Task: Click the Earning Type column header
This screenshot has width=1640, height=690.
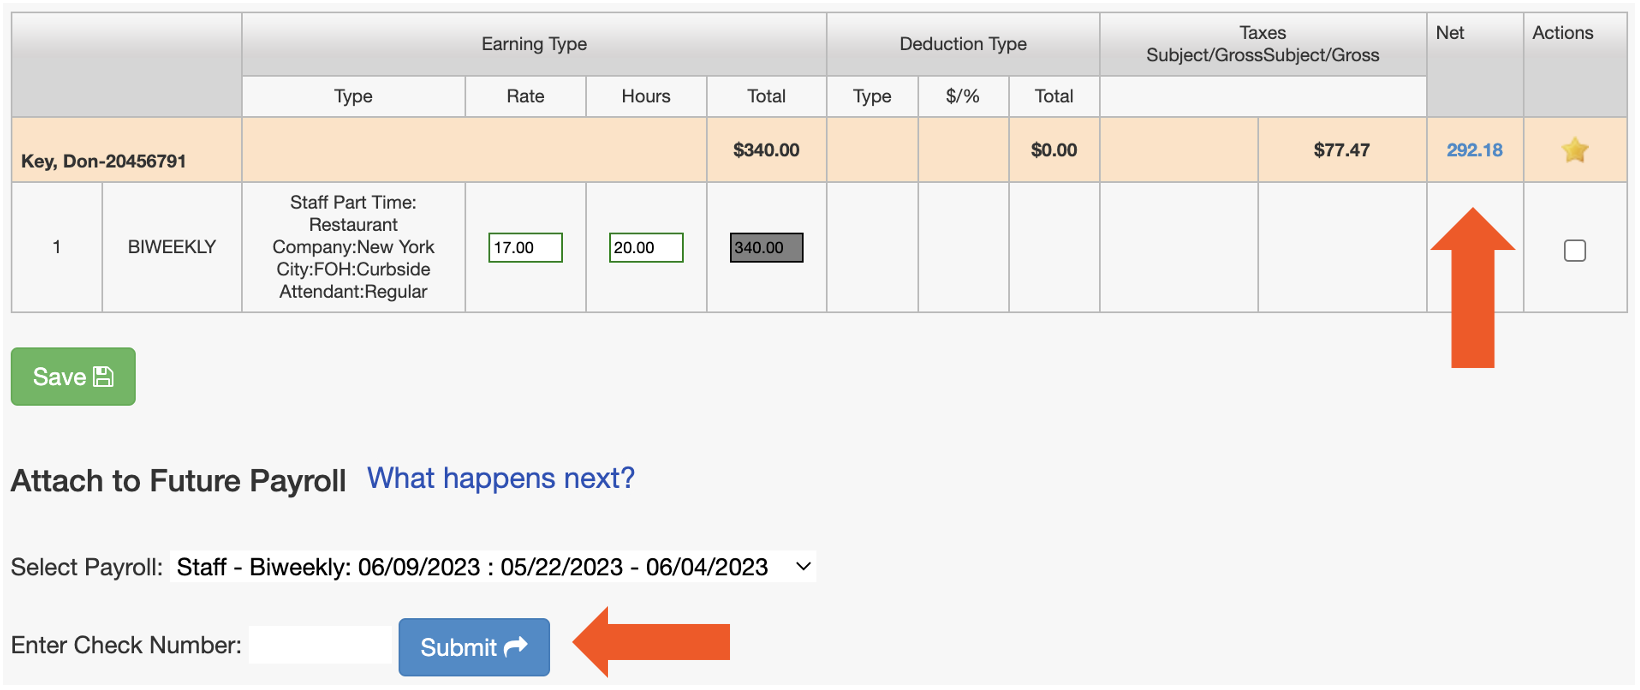Action: (x=534, y=44)
